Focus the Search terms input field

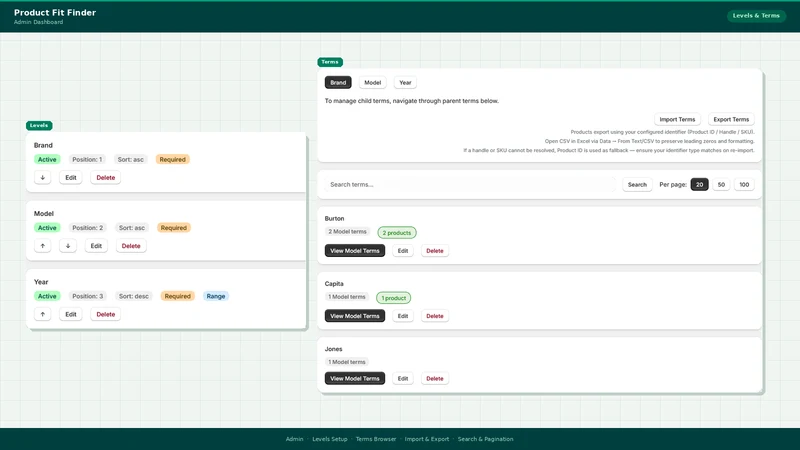[470, 185]
